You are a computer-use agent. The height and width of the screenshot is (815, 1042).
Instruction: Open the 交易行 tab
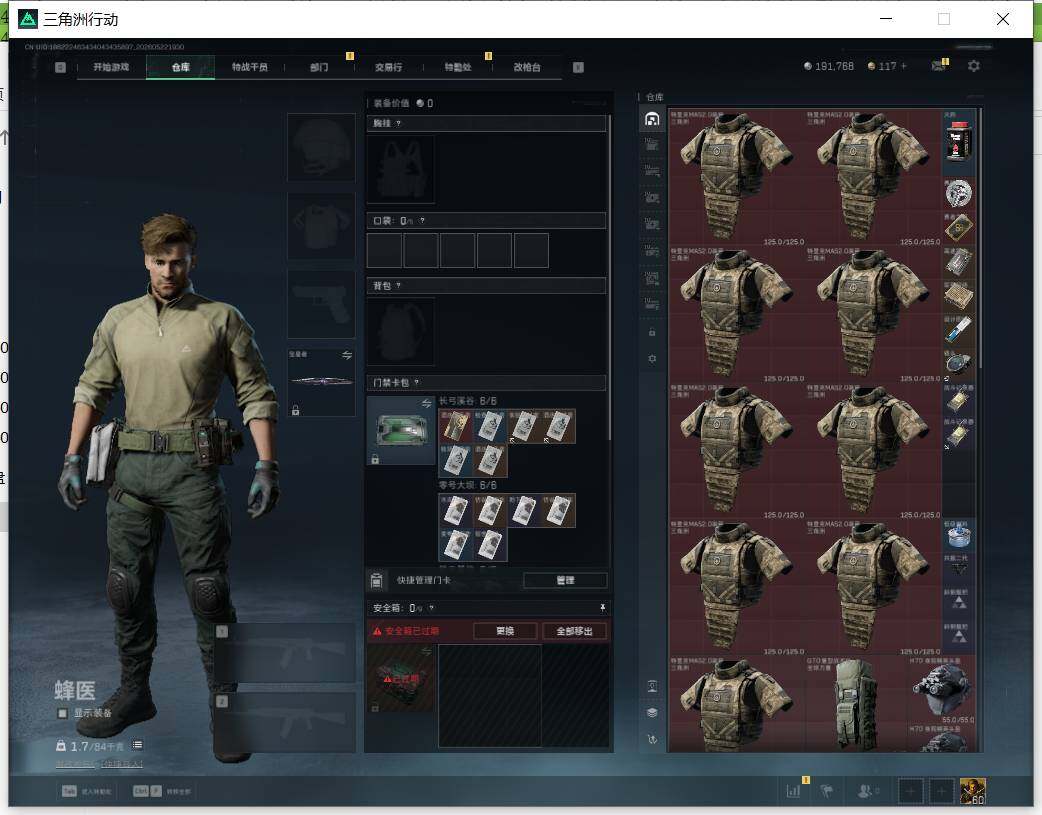pyautogui.click(x=388, y=67)
